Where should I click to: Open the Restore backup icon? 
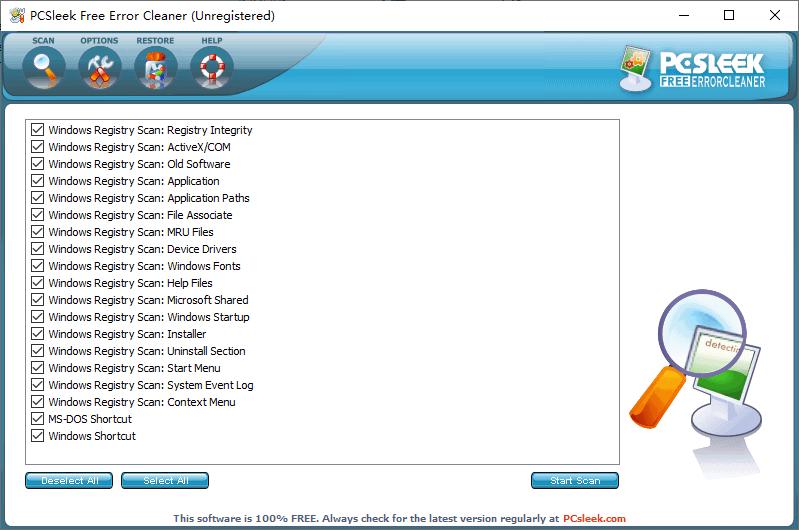click(x=156, y=67)
